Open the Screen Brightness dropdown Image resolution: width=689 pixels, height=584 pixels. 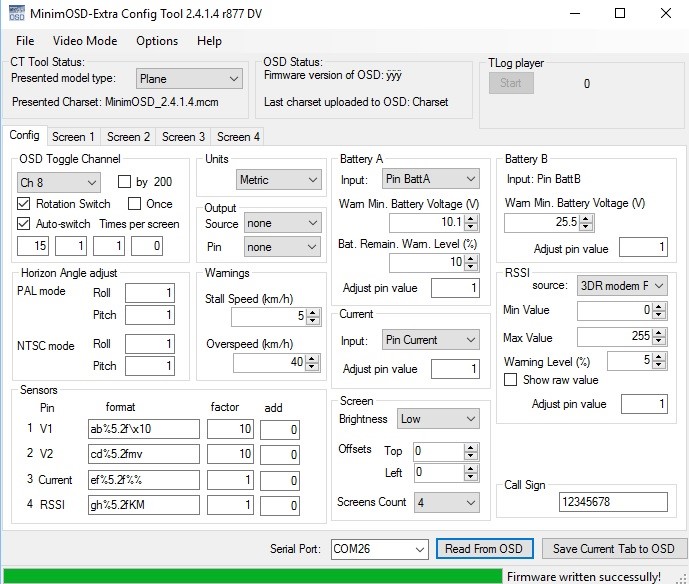coord(436,419)
